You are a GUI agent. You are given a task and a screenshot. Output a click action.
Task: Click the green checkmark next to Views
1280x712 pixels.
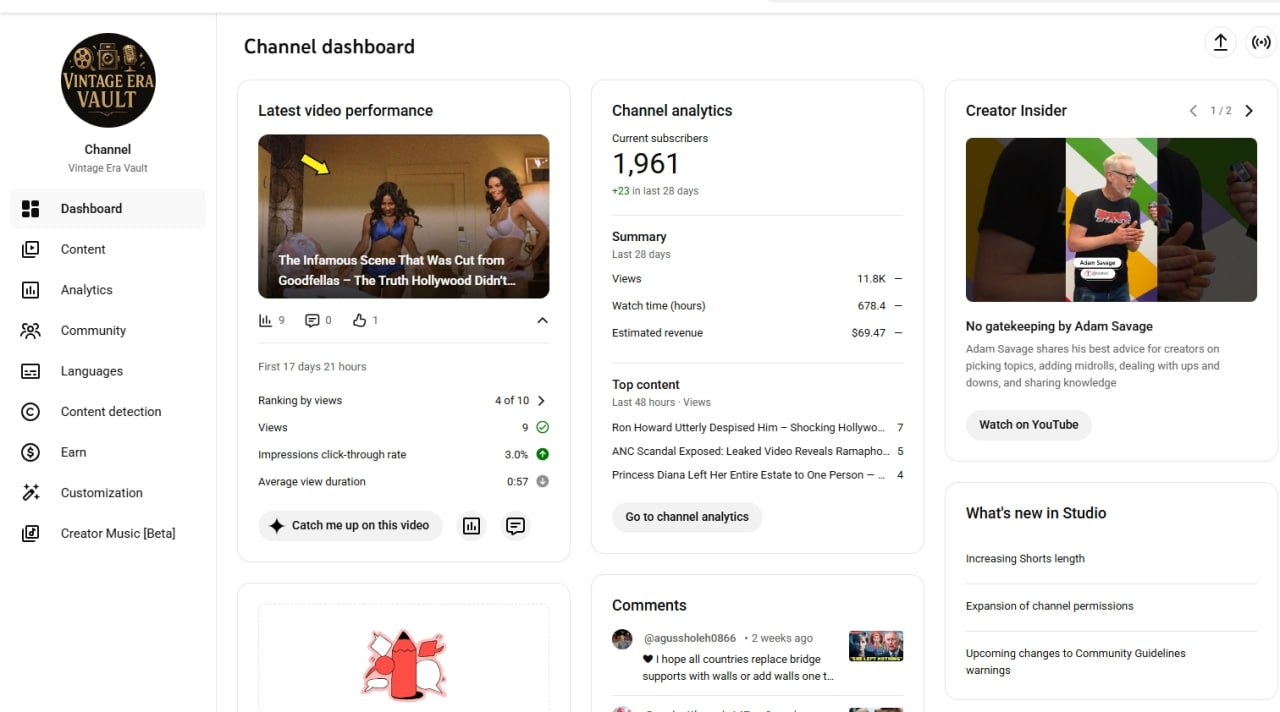pos(542,427)
